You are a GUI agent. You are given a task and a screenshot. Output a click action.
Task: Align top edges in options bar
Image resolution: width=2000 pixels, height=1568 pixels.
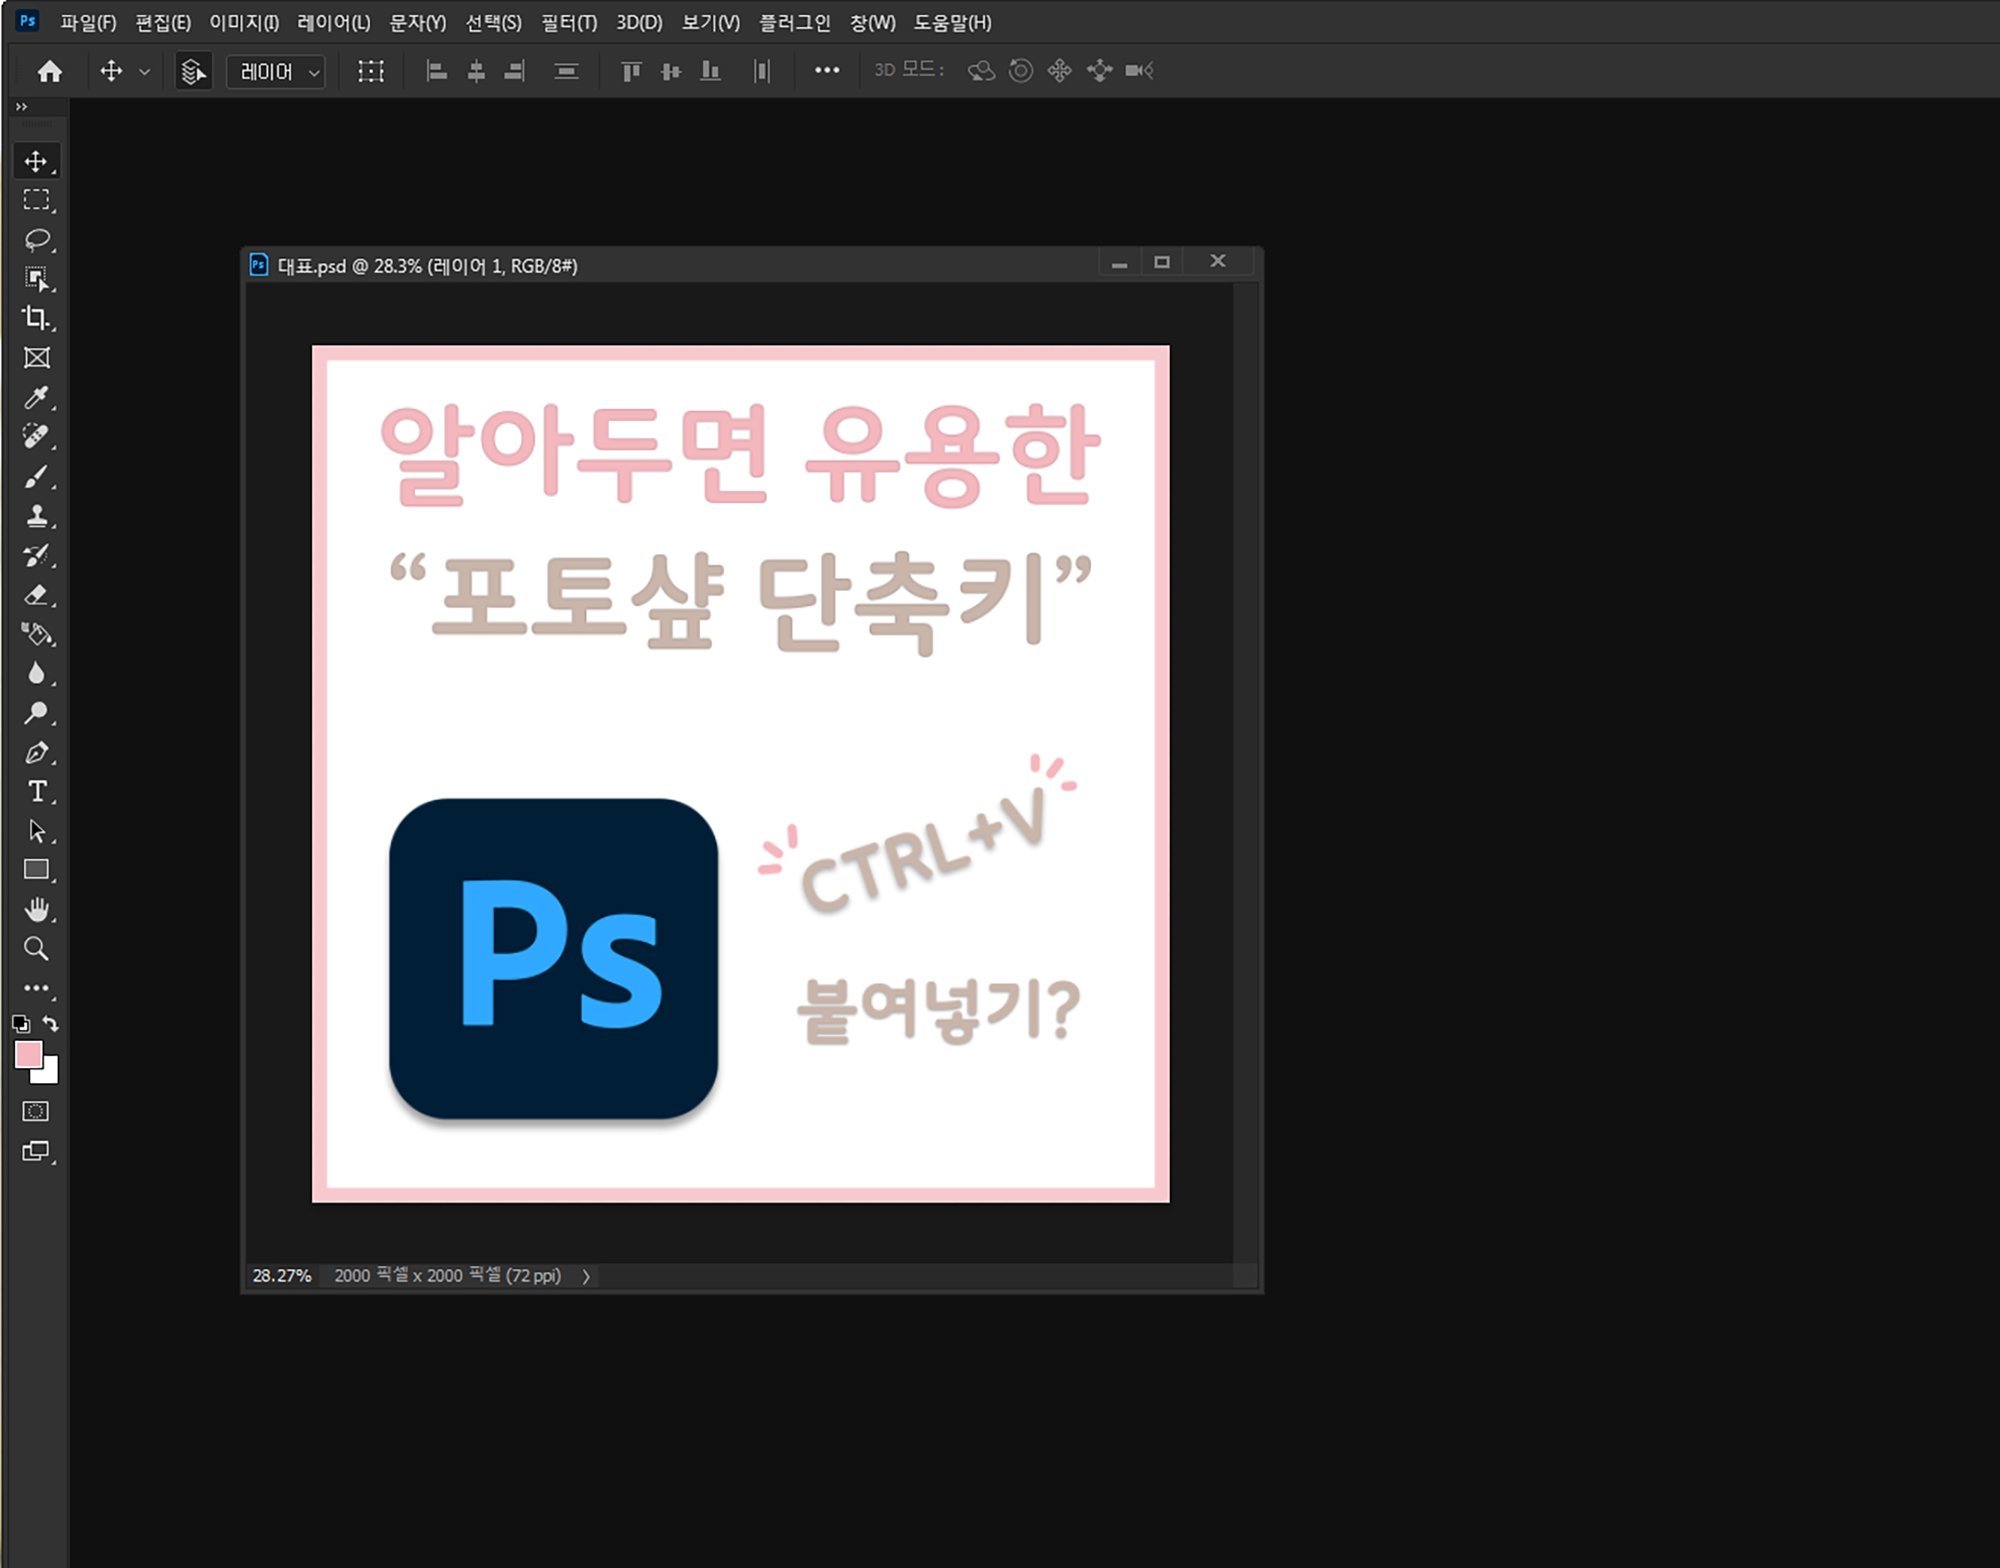(631, 71)
